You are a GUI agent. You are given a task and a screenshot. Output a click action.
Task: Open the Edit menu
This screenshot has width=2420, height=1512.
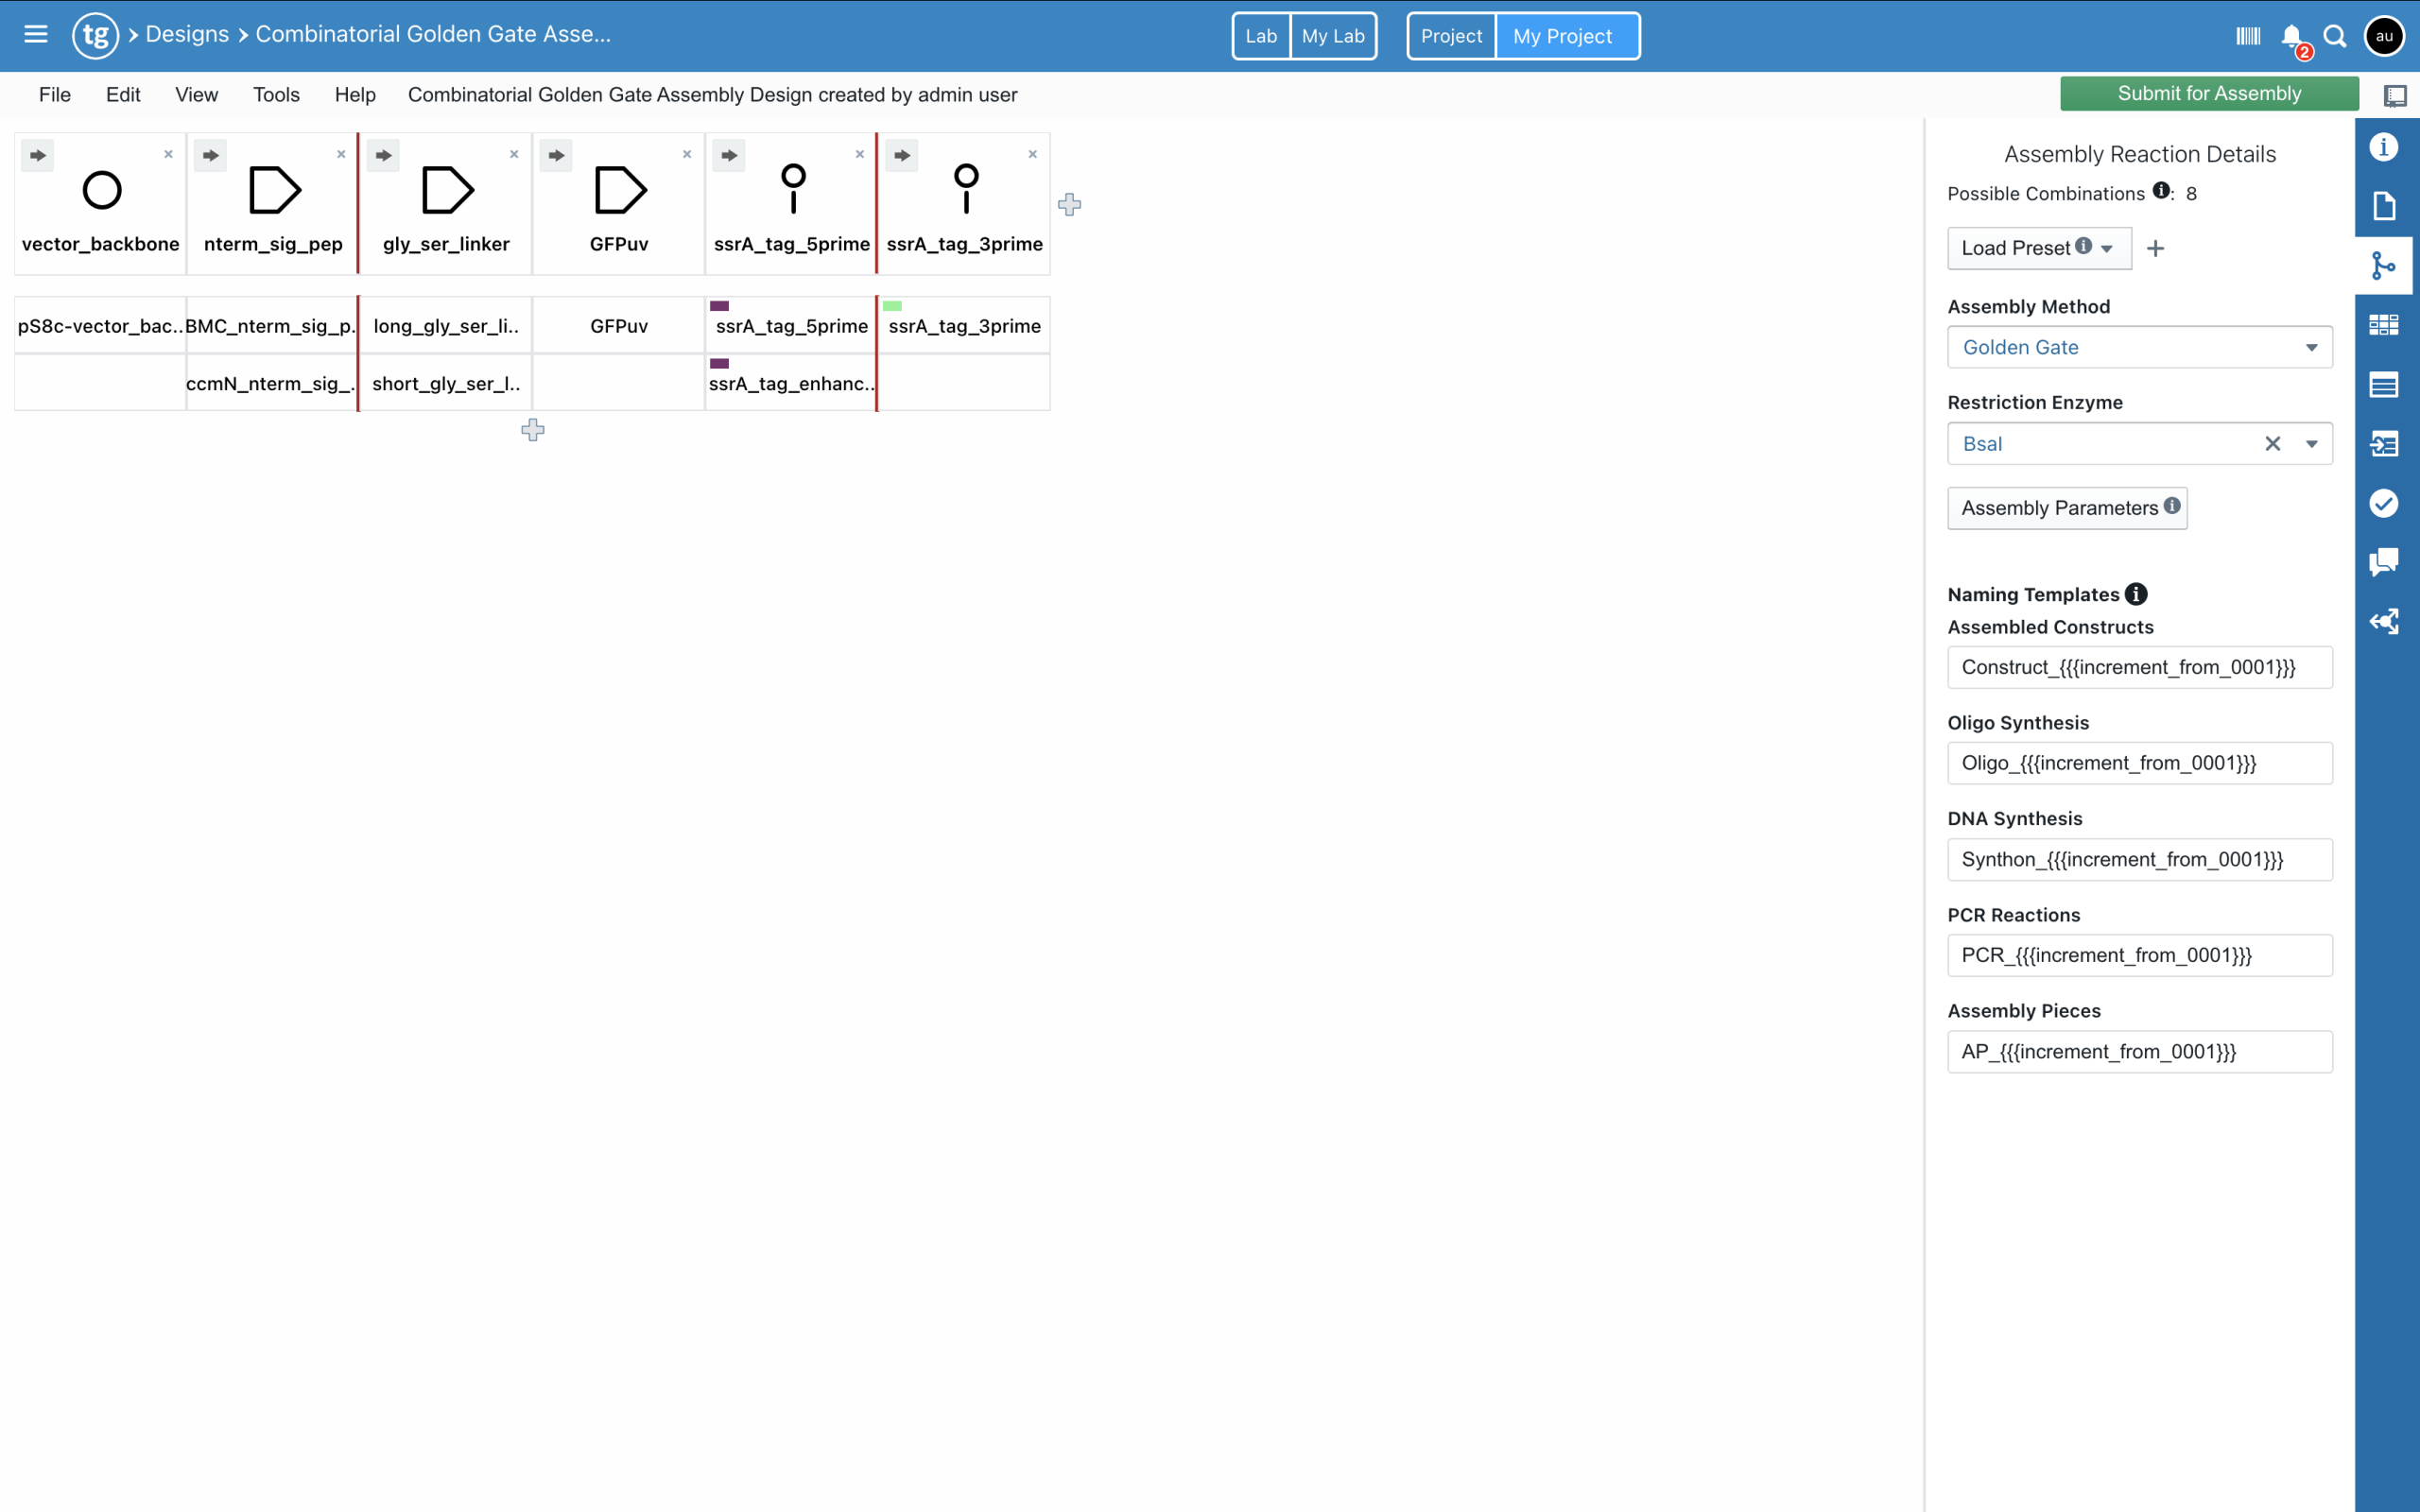(x=123, y=94)
